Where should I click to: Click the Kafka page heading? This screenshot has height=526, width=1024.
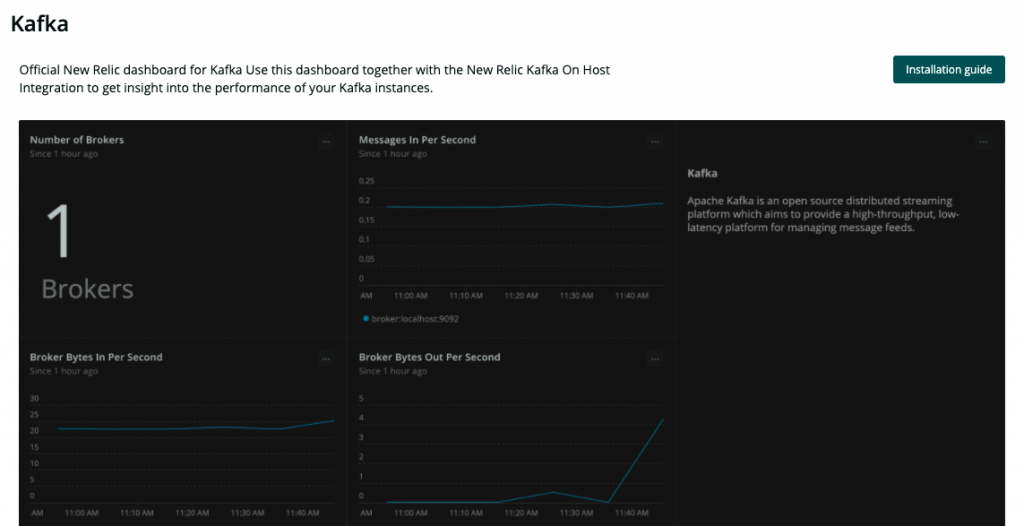click(x=39, y=24)
